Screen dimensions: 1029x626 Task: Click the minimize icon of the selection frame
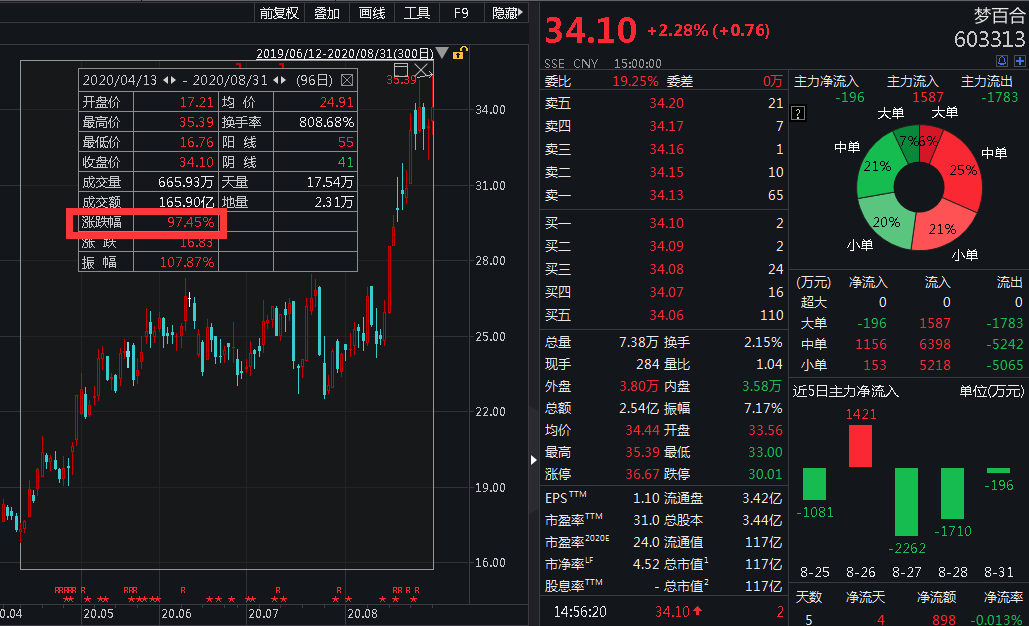(401, 70)
